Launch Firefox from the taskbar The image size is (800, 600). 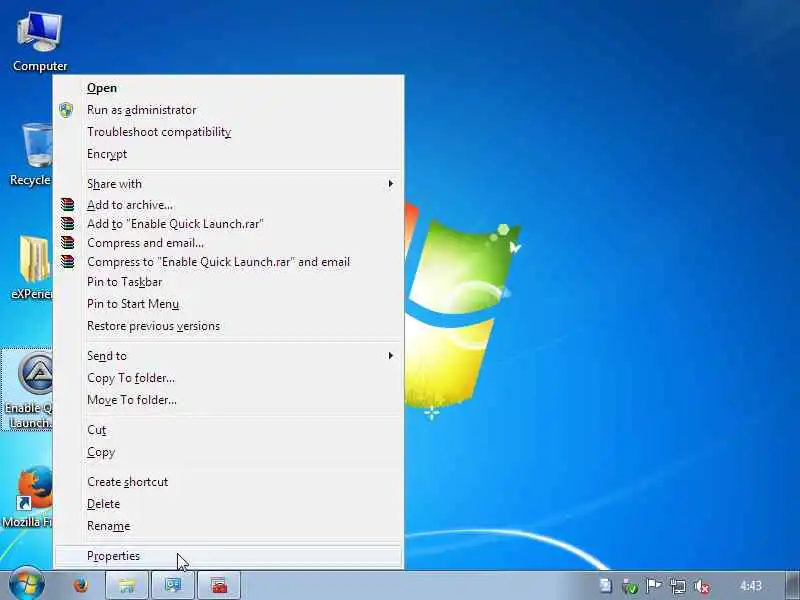pyautogui.click(x=81, y=585)
